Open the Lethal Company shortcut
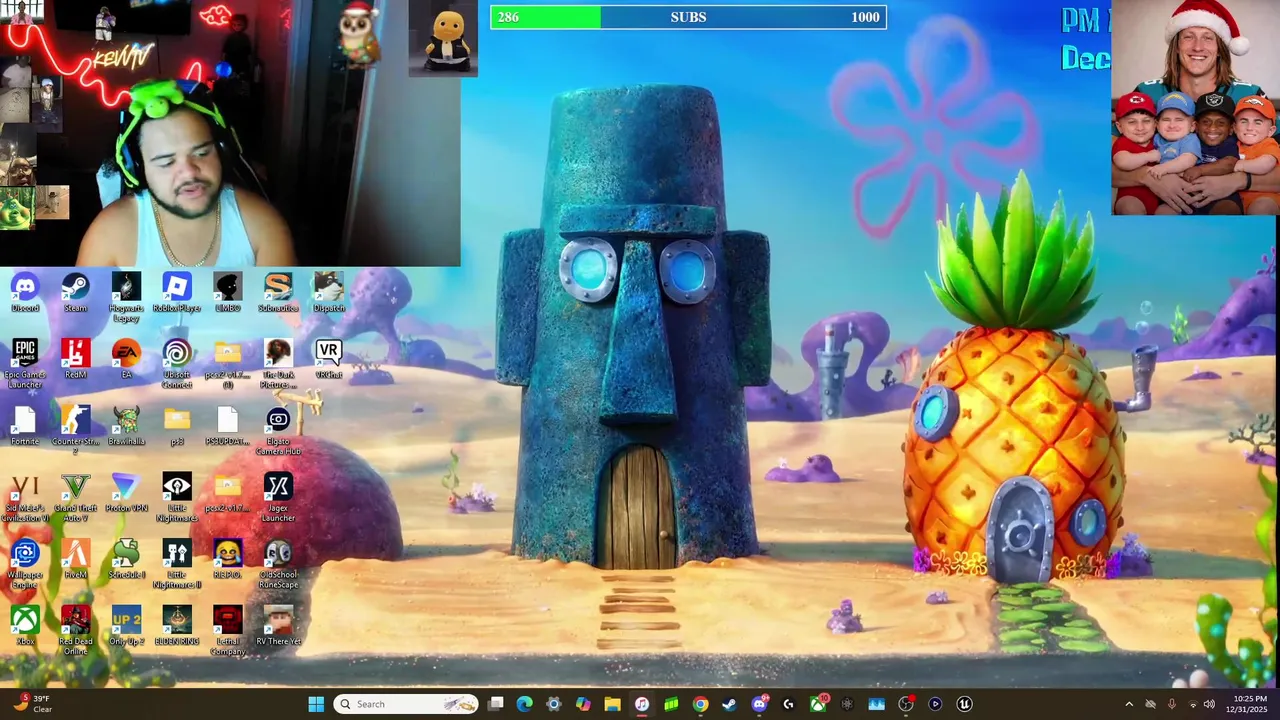The width and height of the screenshot is (1280, 720). tap(227, 630)
